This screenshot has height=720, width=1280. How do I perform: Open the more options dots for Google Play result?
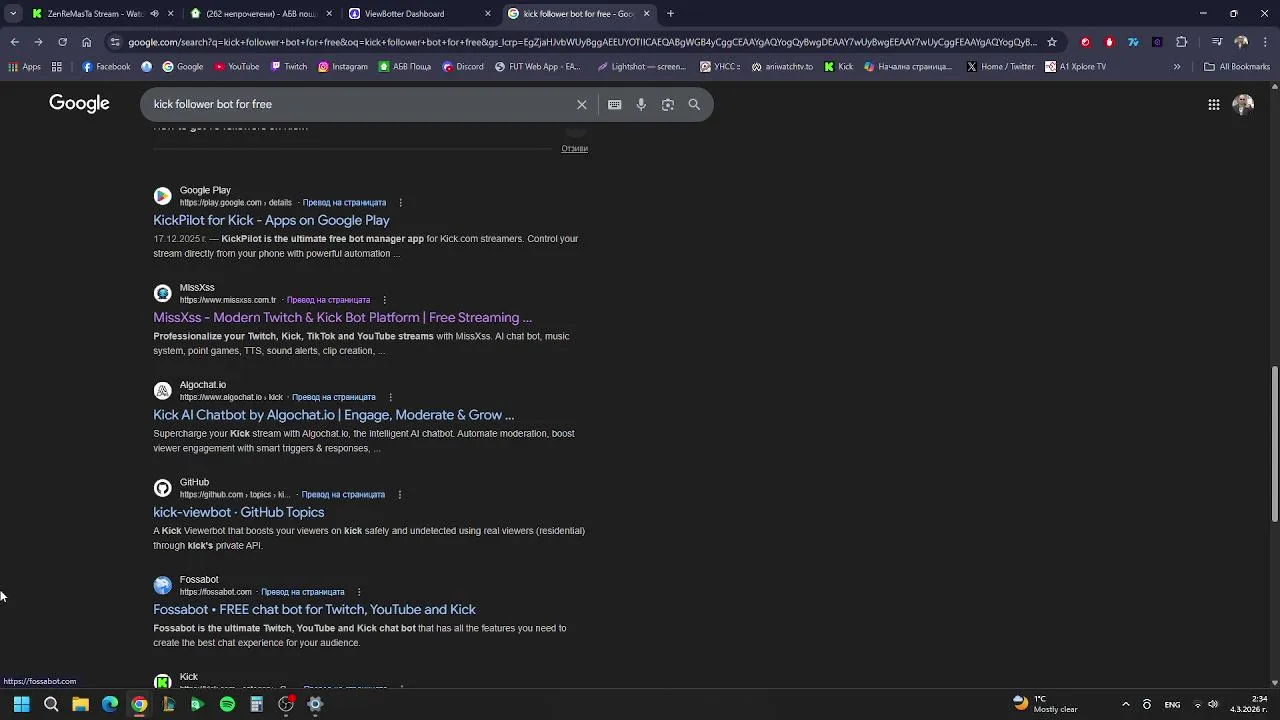[400, 203]
